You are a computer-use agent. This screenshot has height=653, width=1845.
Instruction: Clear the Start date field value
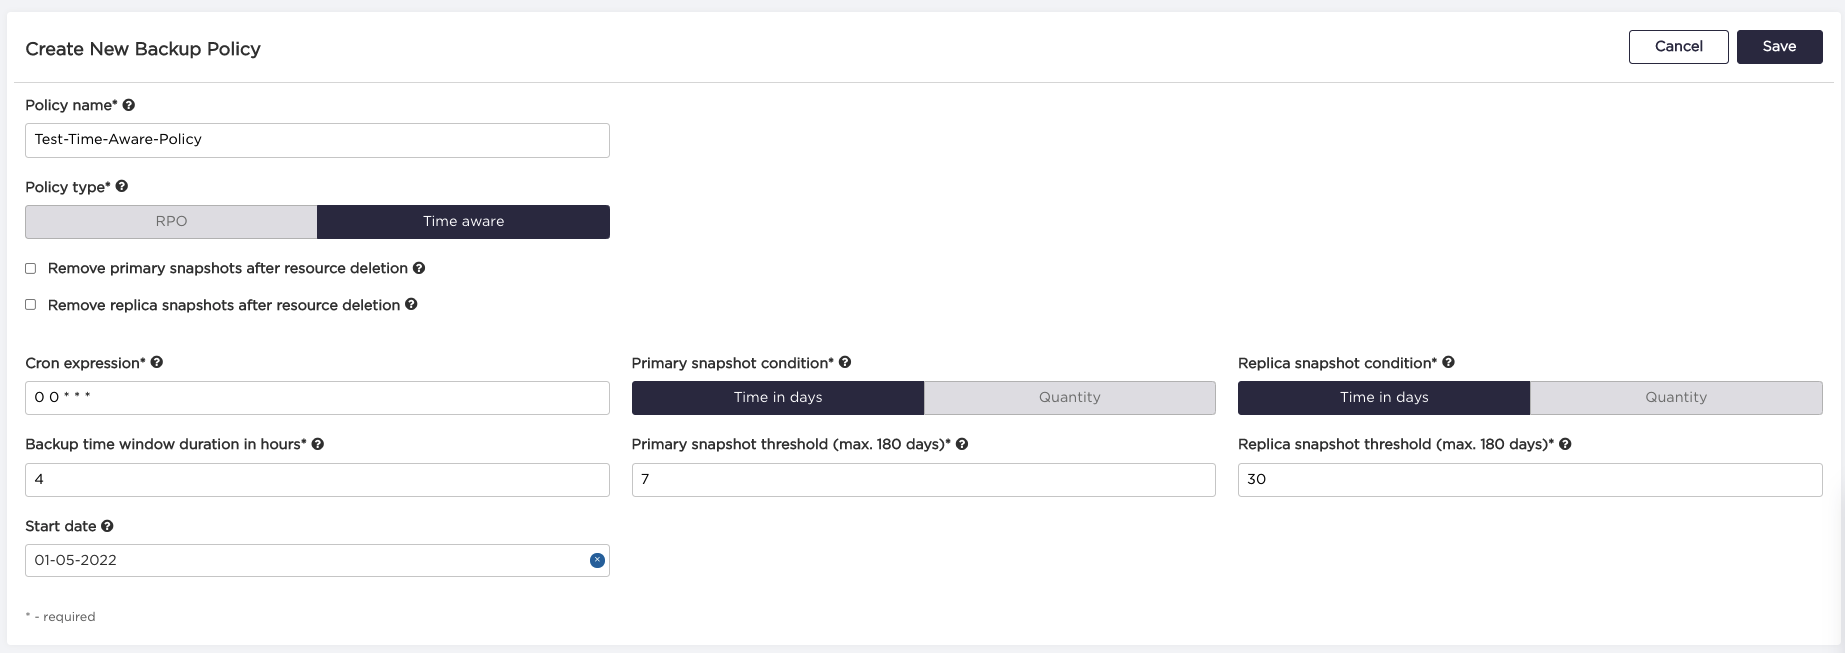coord(597,560)
